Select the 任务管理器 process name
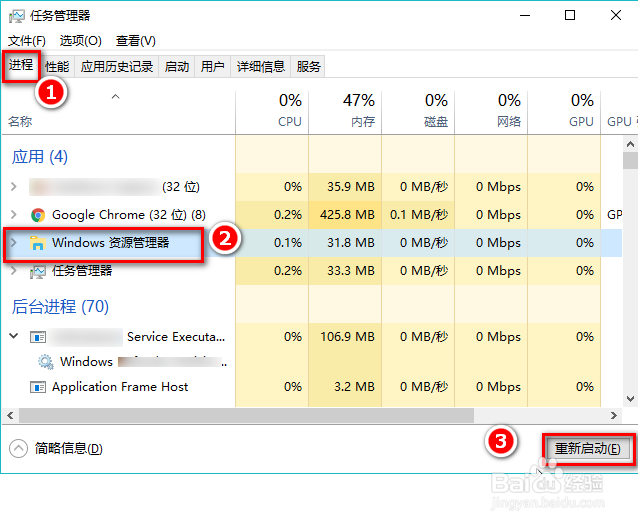This screenshot has width=640, height=525. pos(82,271)
